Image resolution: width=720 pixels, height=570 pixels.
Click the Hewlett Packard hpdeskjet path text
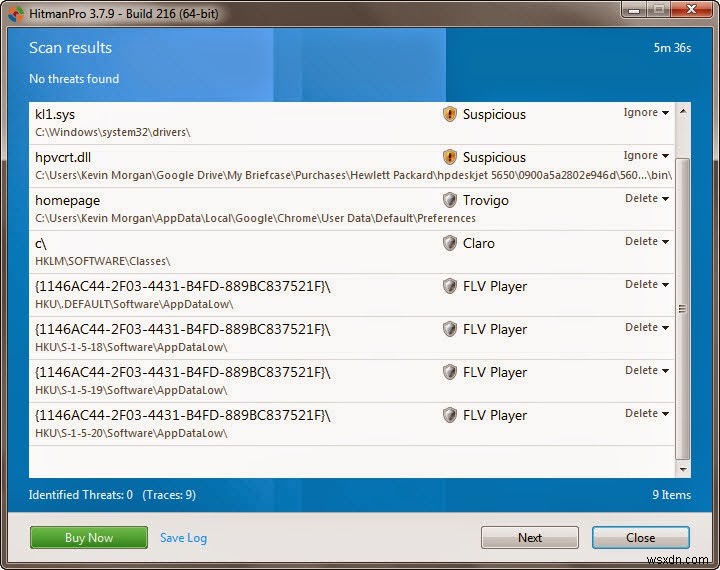[x=354, y=175]
